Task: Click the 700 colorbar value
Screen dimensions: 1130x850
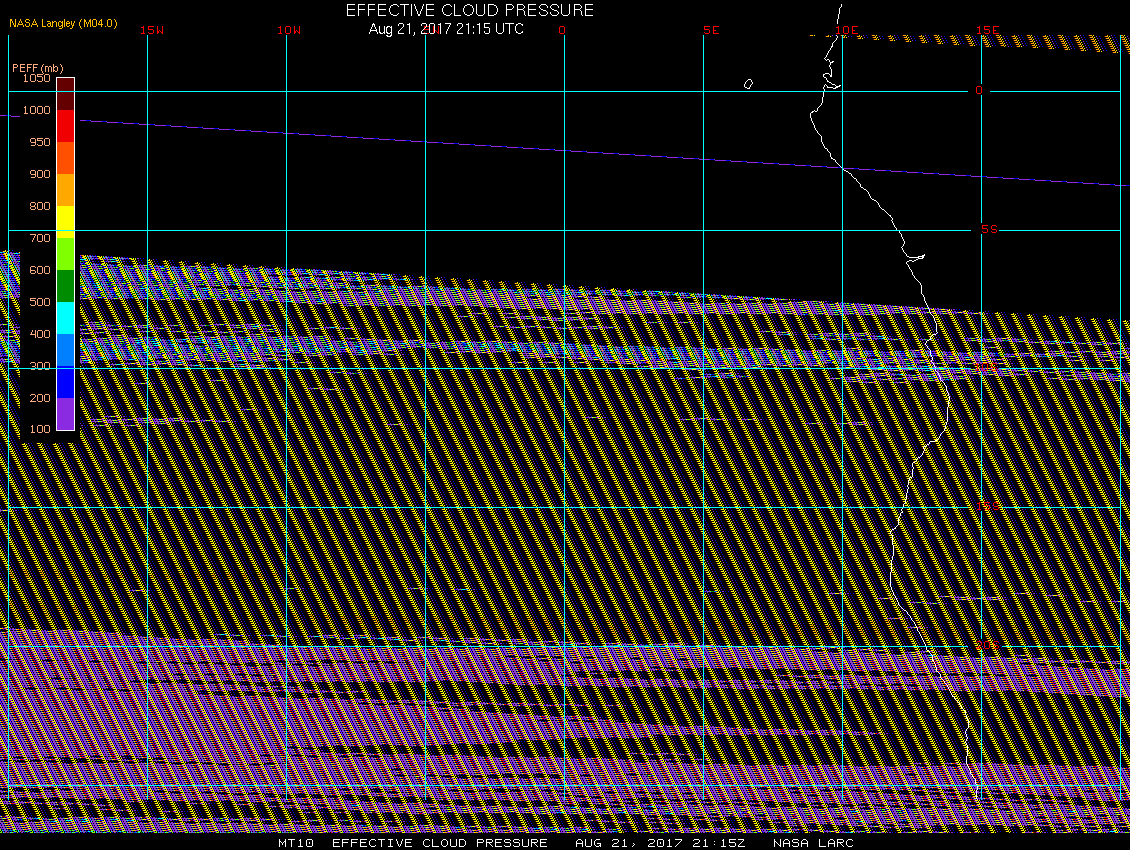Action: point(40,238)
